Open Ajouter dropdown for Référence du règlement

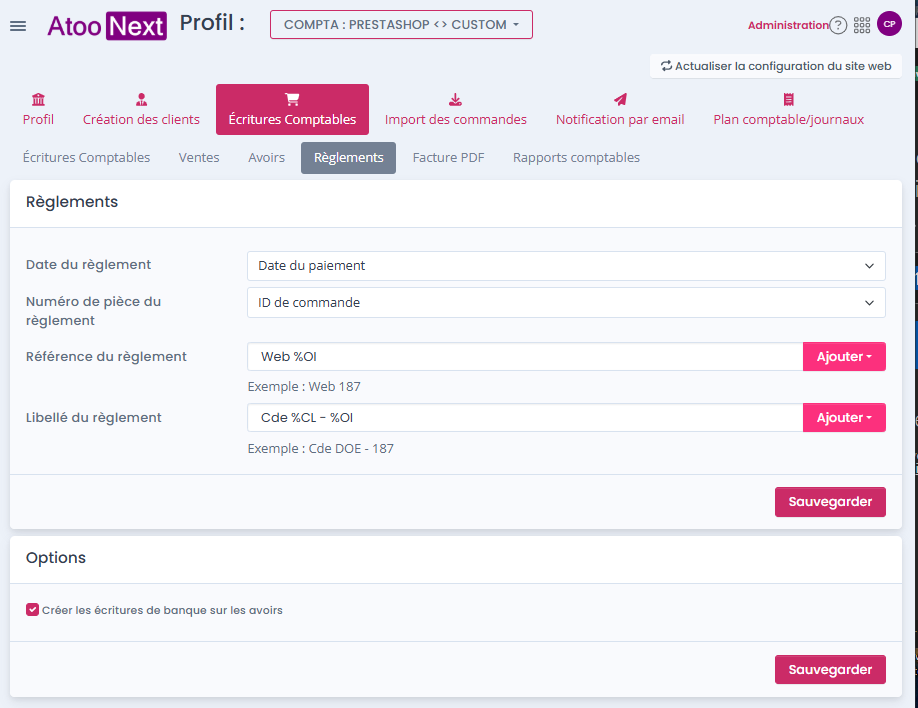pos(844,357)
